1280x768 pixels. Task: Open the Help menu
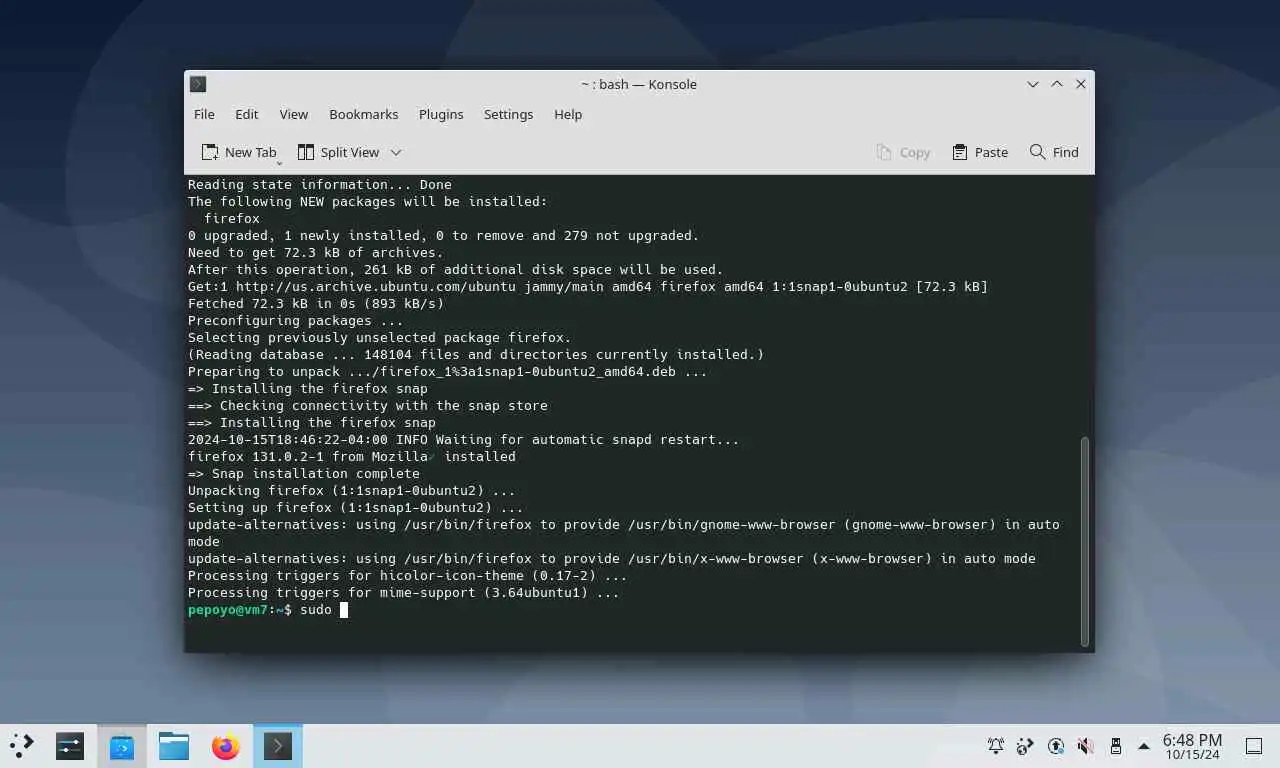click(x=568, y=114)
